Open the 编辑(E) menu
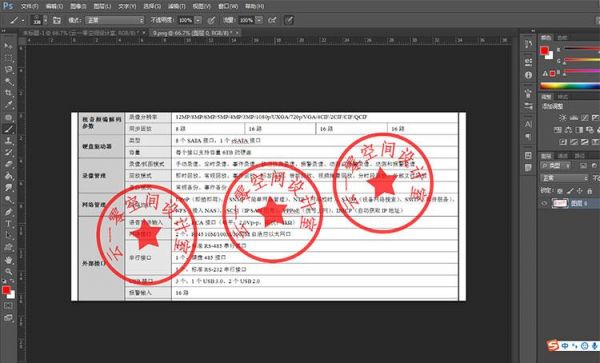600x363 pixels. (54, 6)
